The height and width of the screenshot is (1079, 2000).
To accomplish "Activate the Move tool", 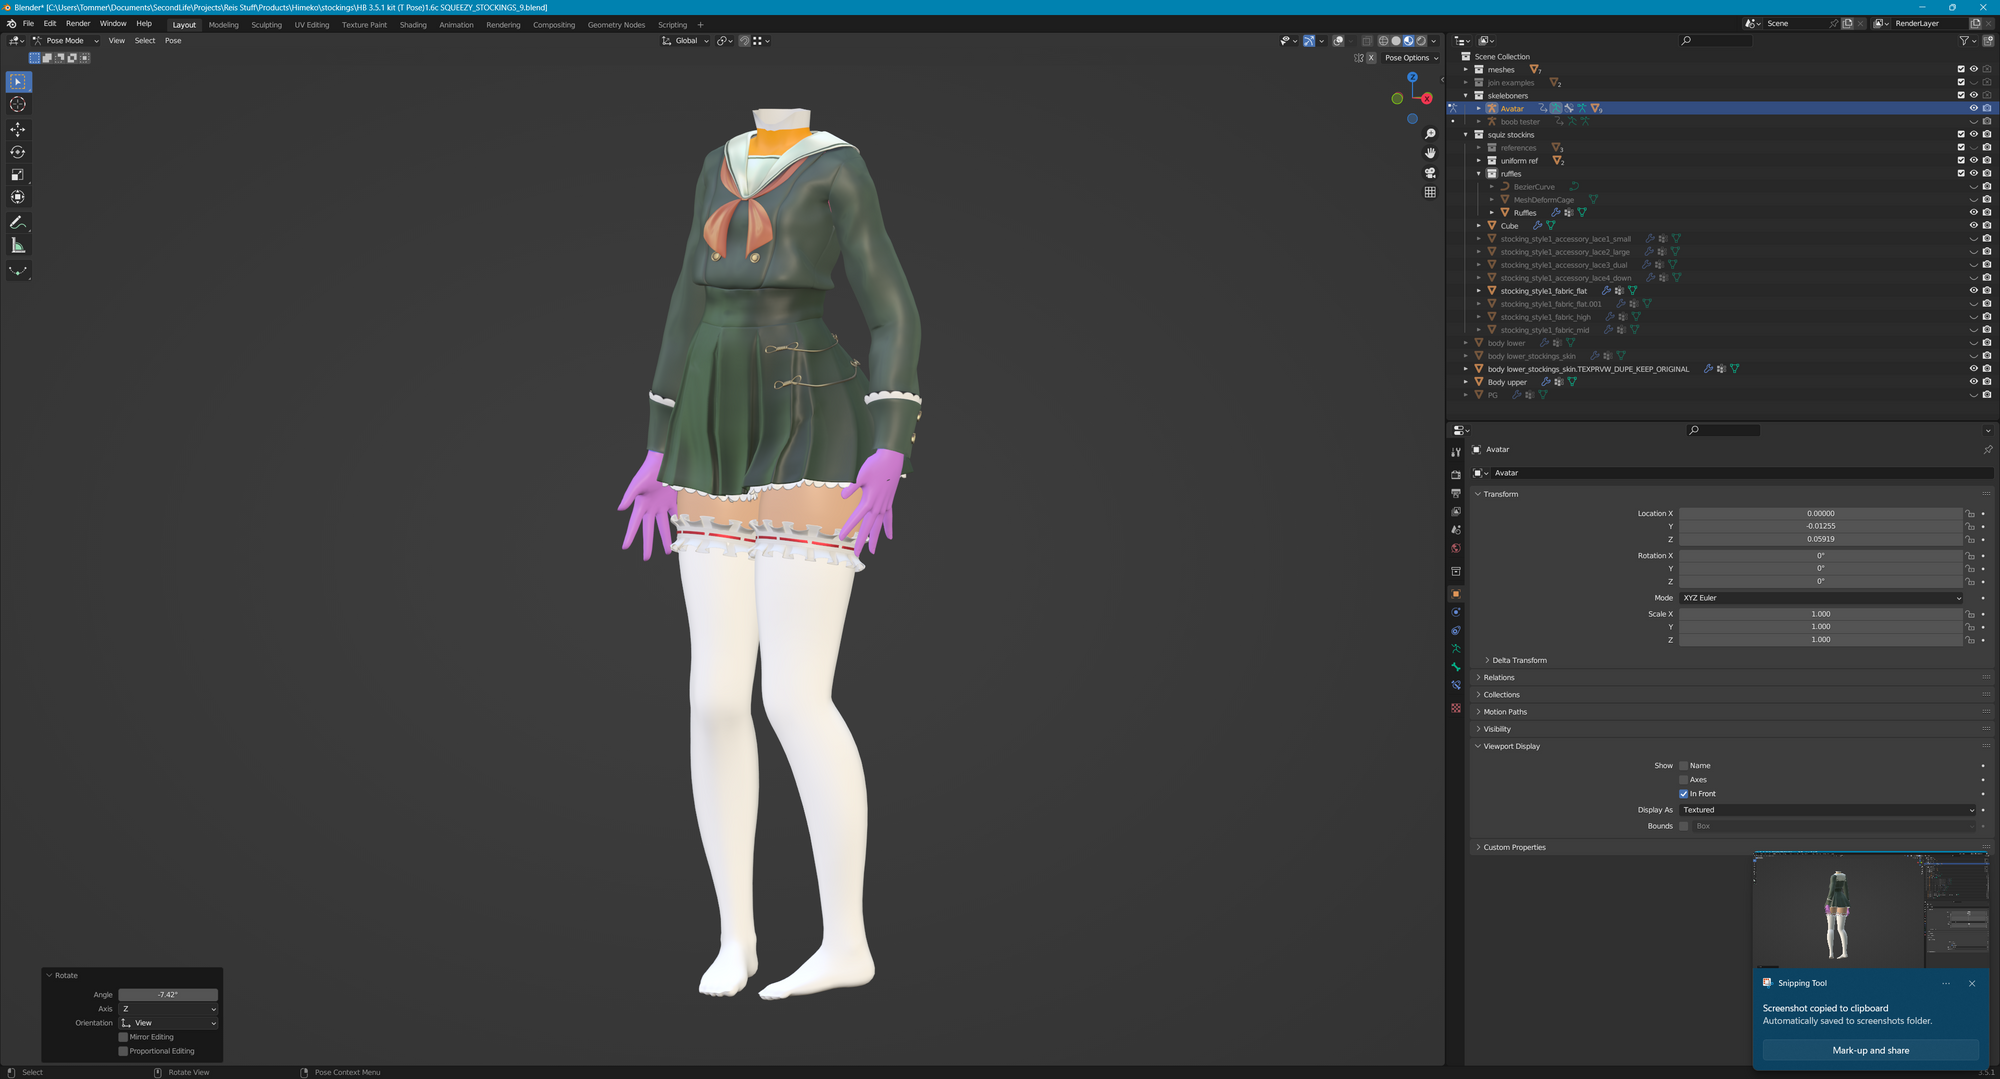I will pyautogui.click(x=18, y=129).
